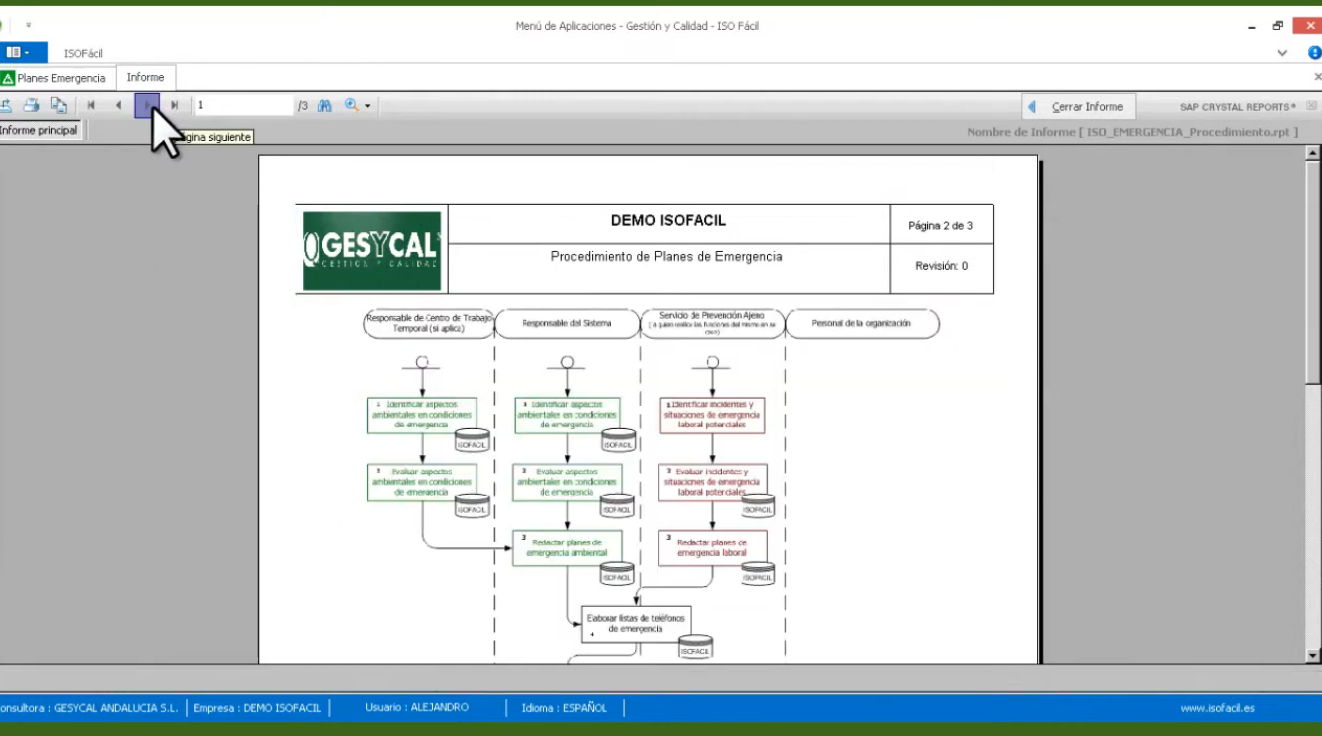Click 'Nombre de Informe' file name label

click(x=1132, y=132)
